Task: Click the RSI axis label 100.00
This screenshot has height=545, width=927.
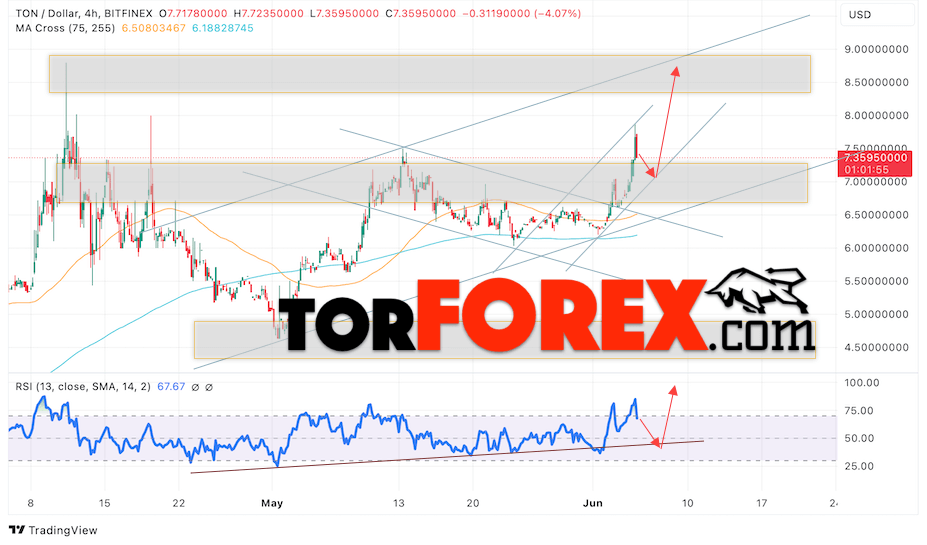Action: [x=862, y=382]
